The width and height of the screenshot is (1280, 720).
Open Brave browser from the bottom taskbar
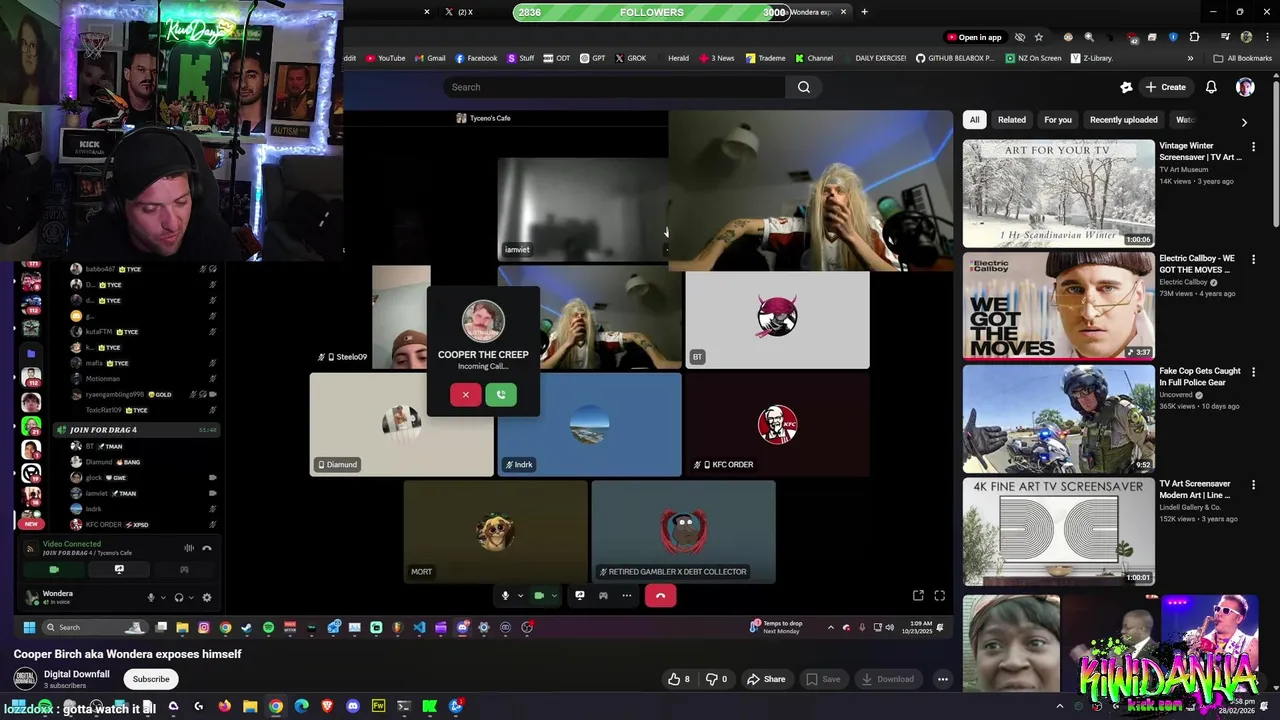coord(326,706)
